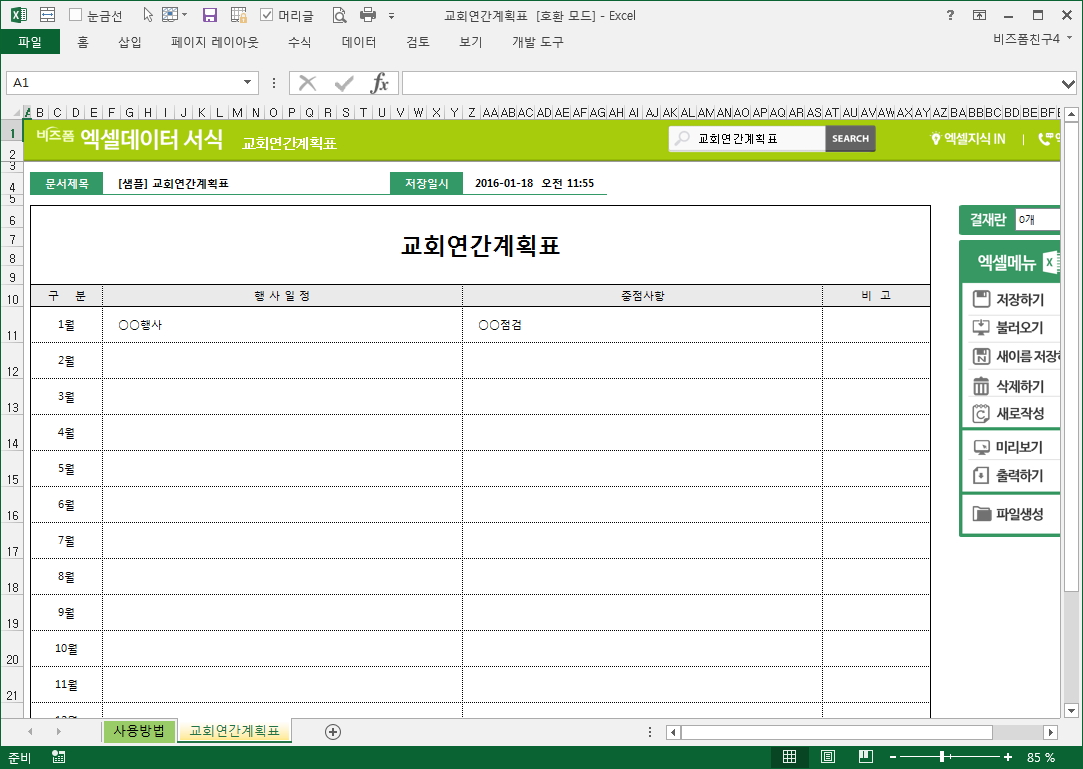Uncheck the 머리글 headings checkbox
1083x769 pixels.
267,15
